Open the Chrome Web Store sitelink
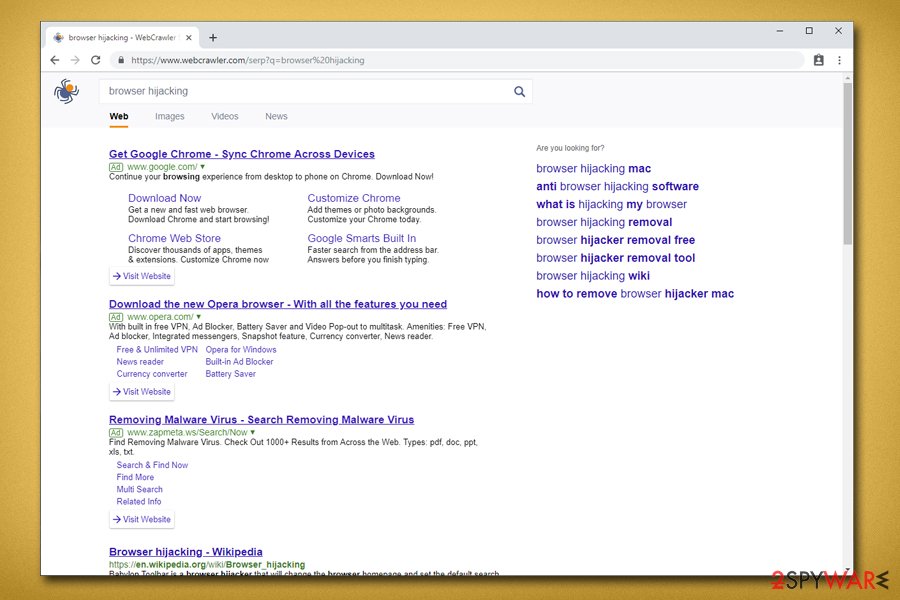Viewport: 900px width, 600px height. click(x=174, y=238)
